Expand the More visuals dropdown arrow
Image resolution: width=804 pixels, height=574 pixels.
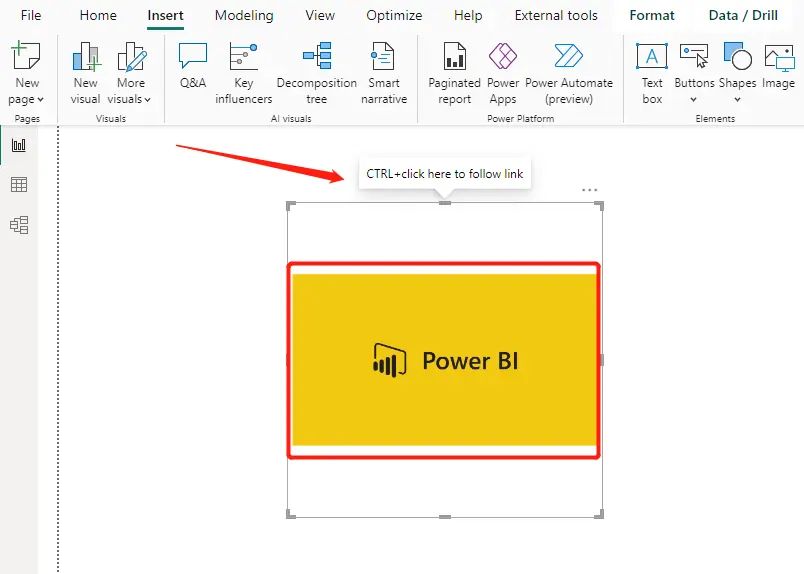148,100
